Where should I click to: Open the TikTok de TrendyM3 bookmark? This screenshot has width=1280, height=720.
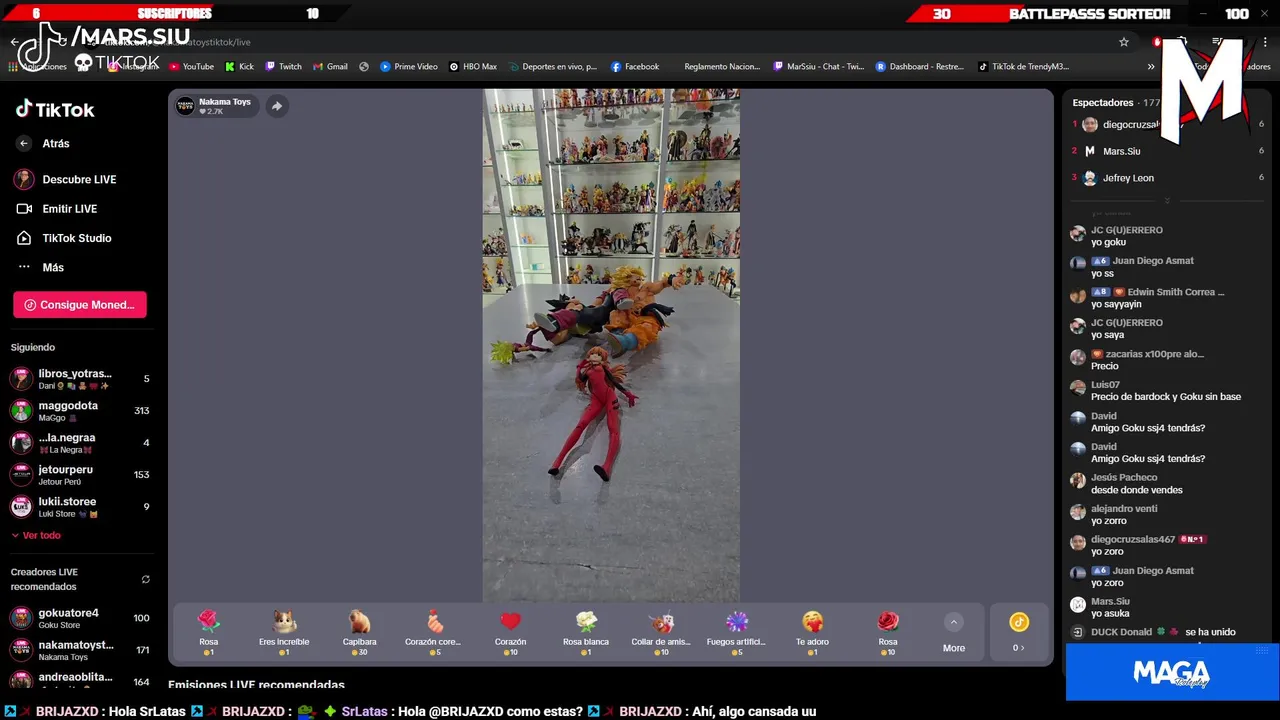coord(1023,67)
